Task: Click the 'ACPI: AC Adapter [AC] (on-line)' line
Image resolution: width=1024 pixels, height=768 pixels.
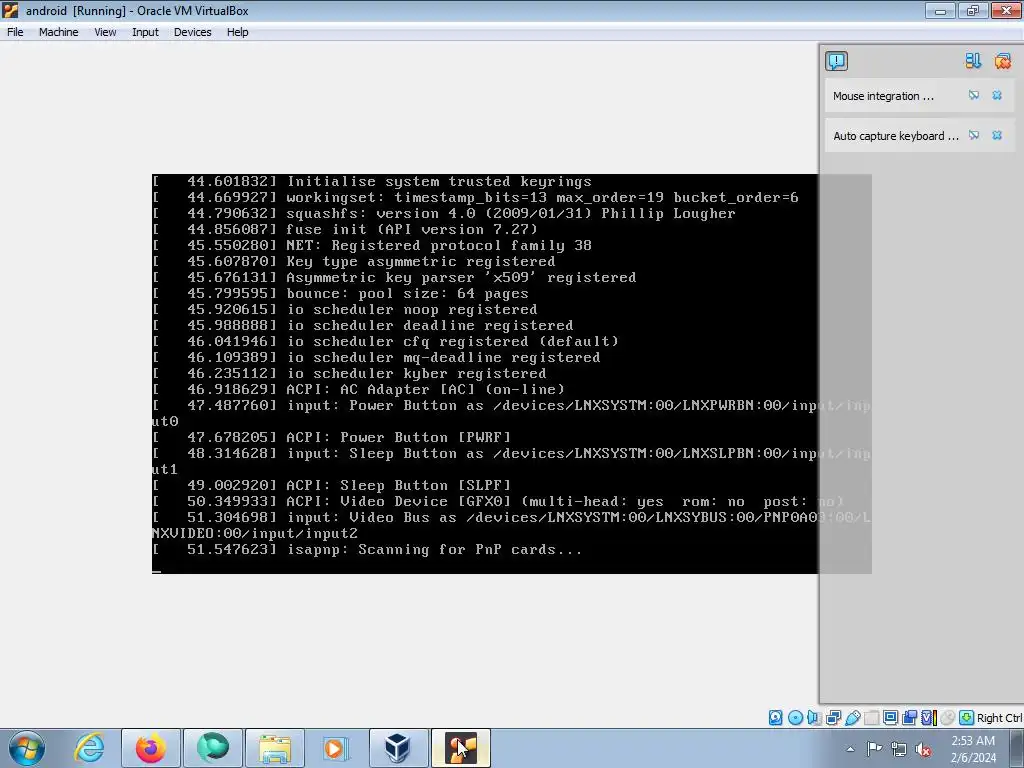Action: point(425,389)
